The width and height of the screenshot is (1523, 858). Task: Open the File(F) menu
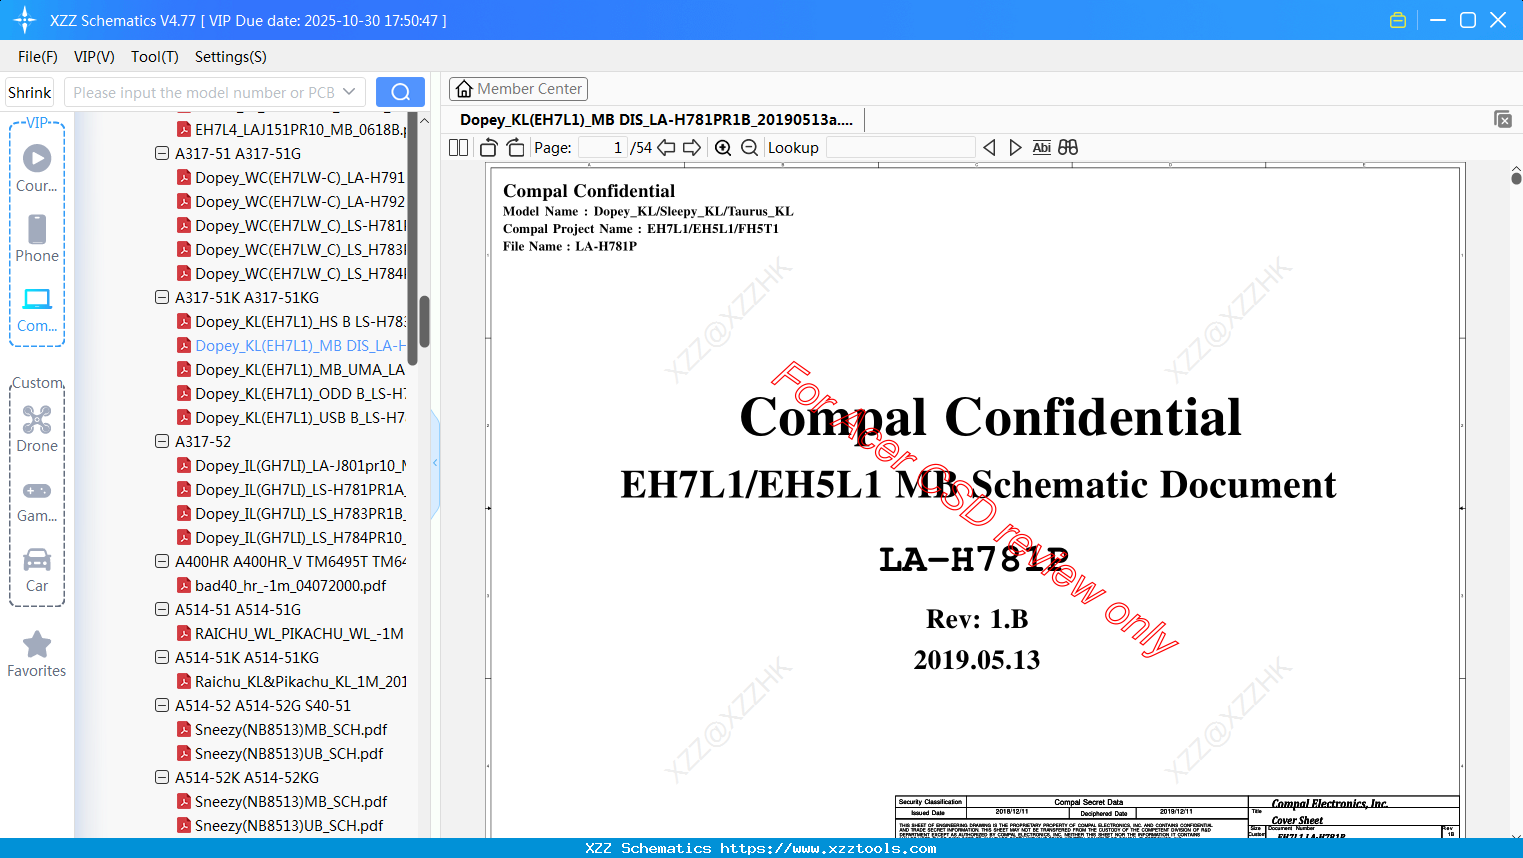(x=38, y=57)
